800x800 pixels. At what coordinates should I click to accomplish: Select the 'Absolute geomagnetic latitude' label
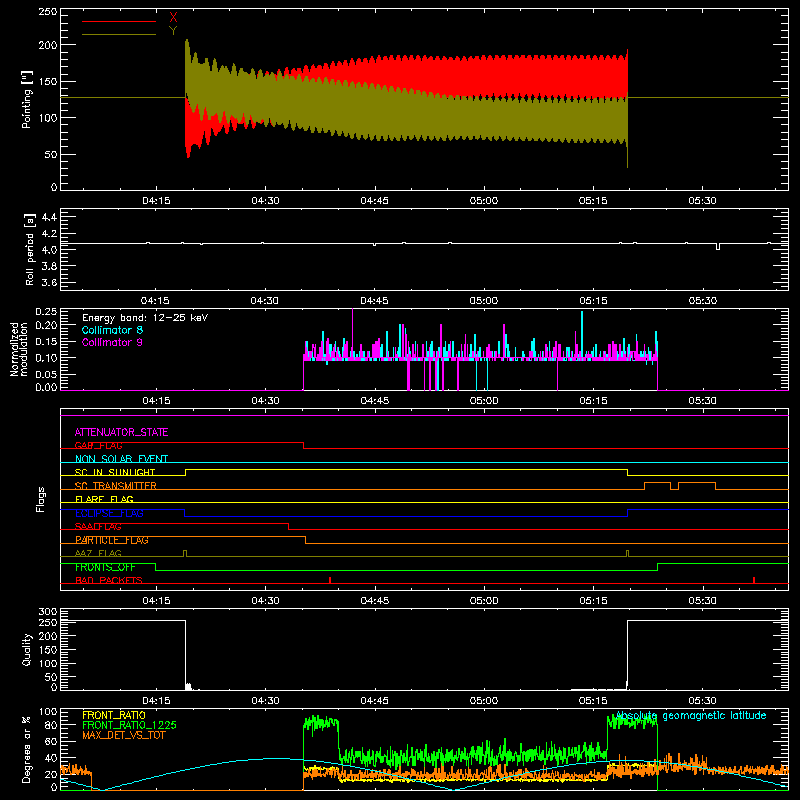pyautogui.click(x=691, y=715)
